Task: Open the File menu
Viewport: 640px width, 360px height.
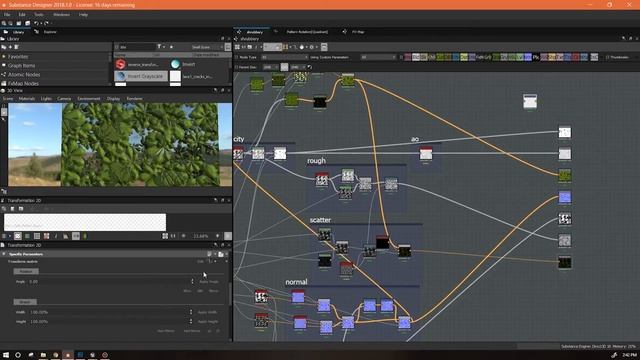Action: point(7,15)
